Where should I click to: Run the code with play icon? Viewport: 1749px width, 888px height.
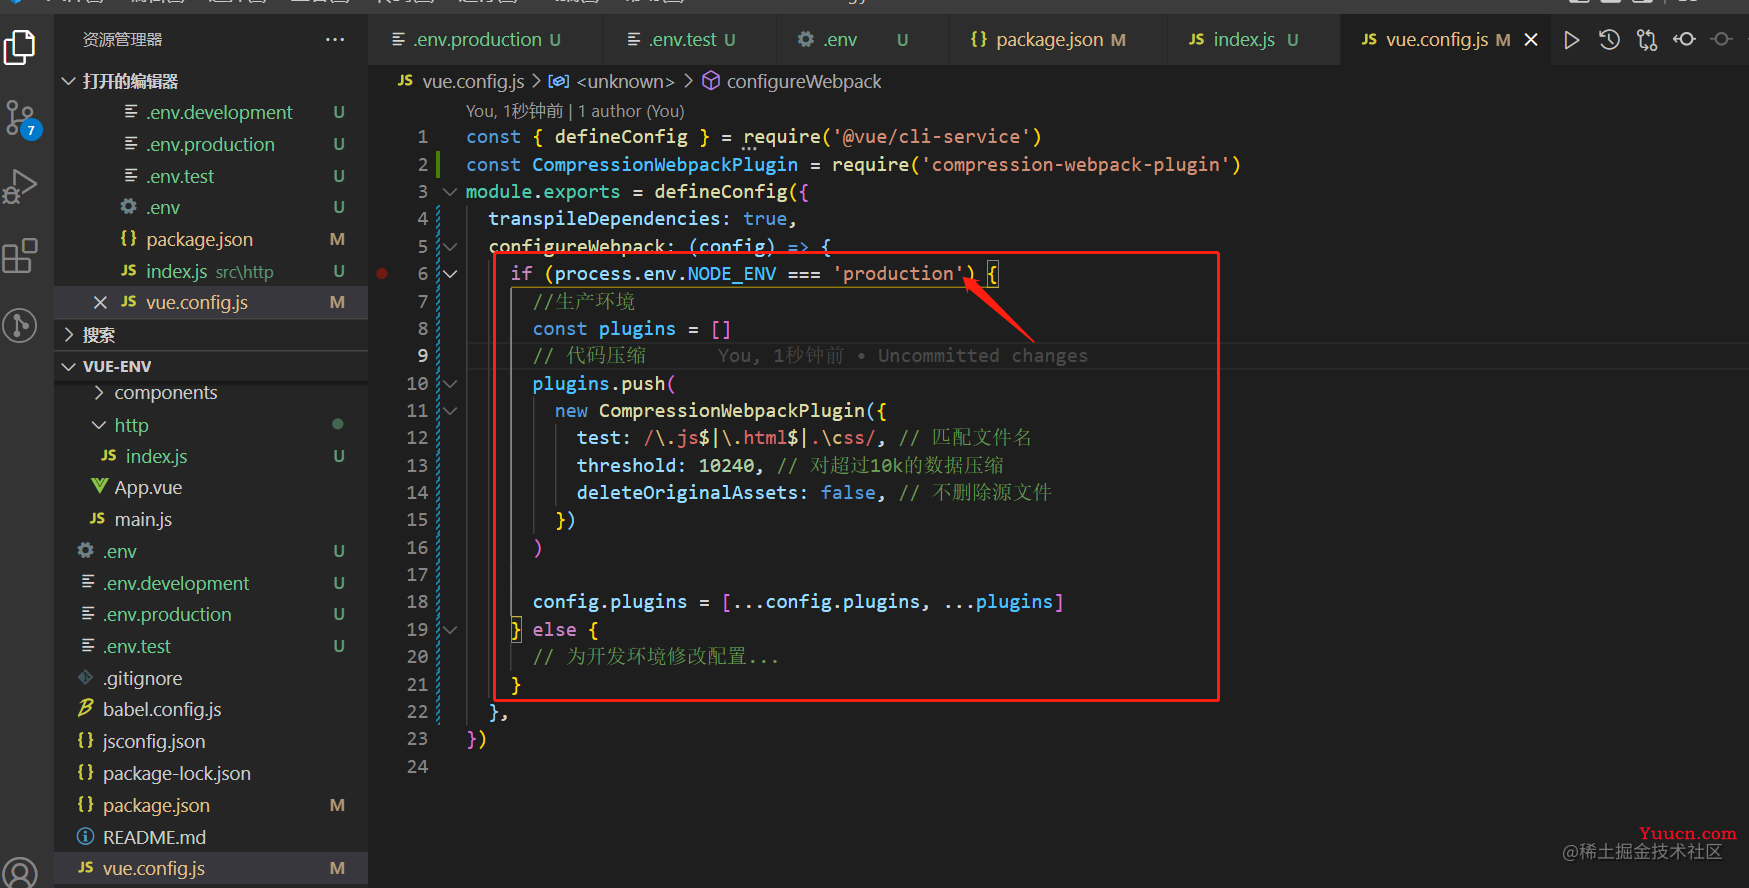point(1572,40)
